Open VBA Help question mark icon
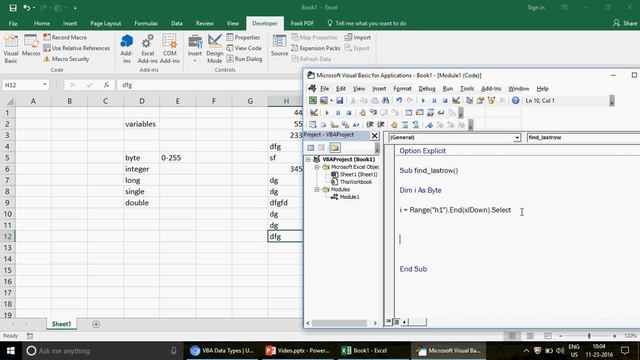Image resolution: width=640 pixels, height=360 pixels. pyautogui.click(x=516, y=100)
